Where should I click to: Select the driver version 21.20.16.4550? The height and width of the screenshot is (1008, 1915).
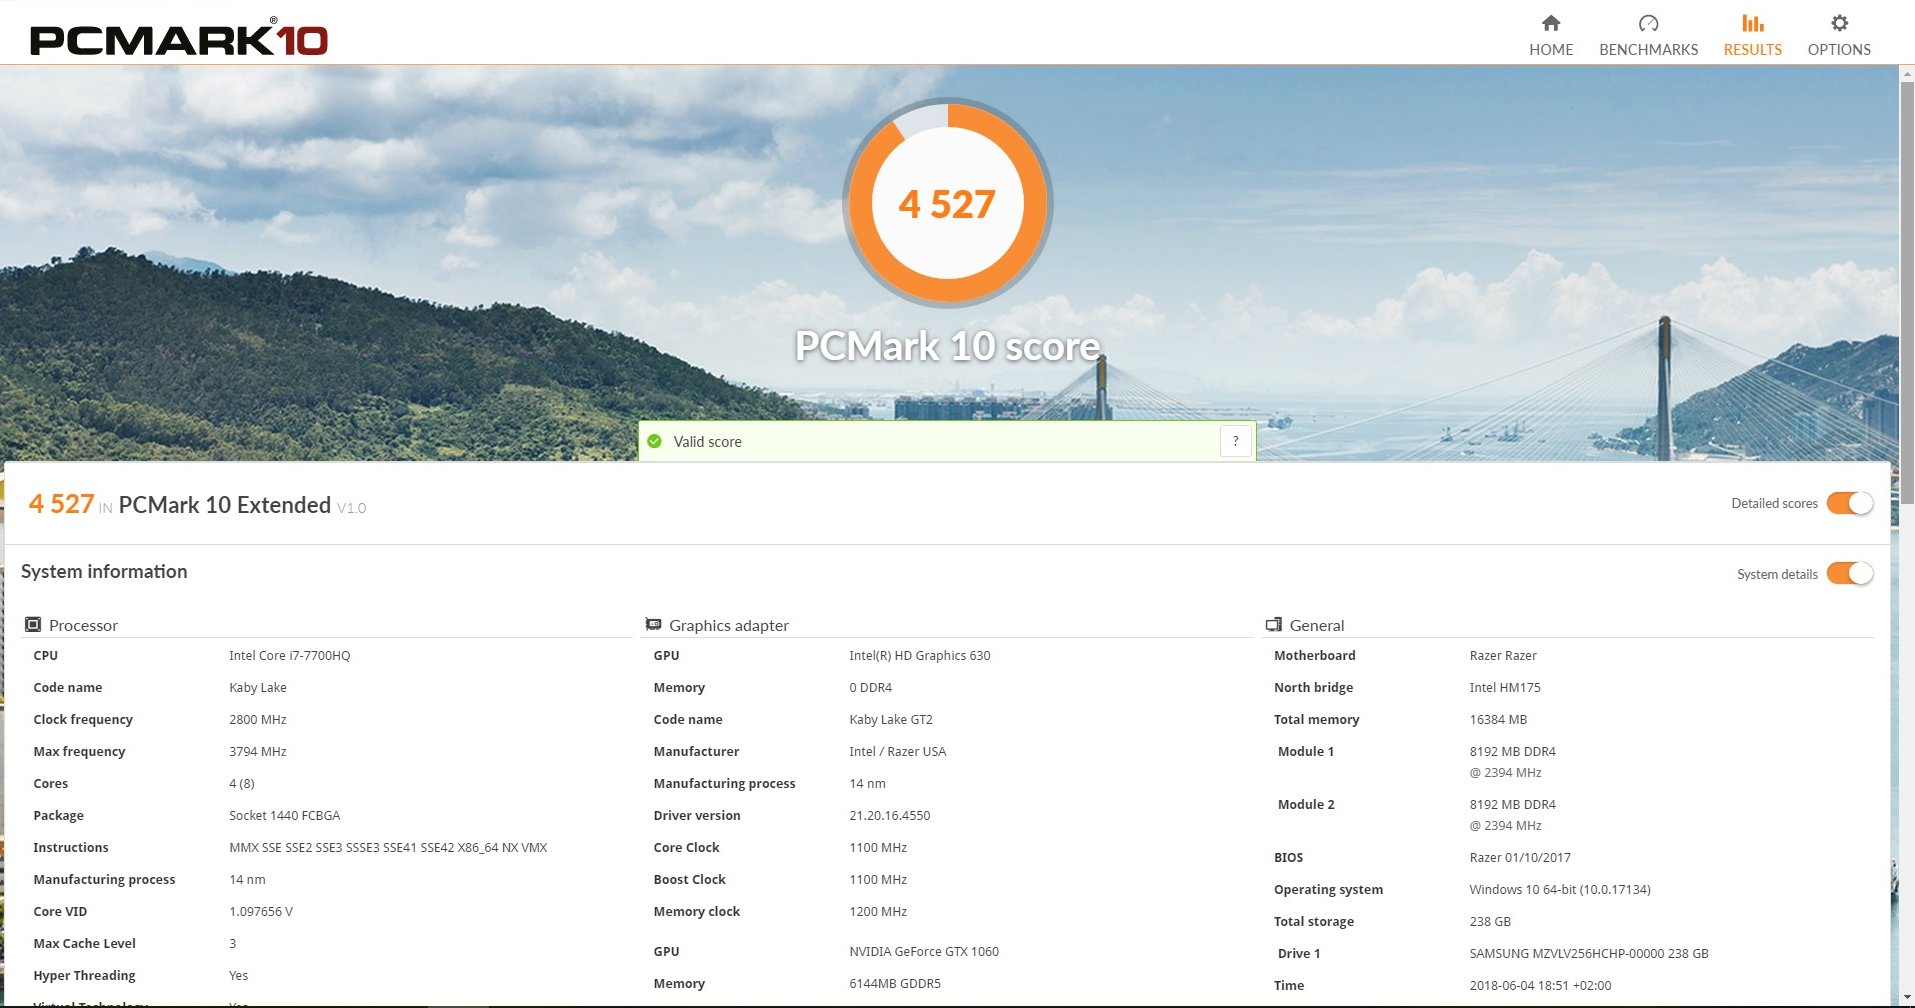(x=889, y=815)
